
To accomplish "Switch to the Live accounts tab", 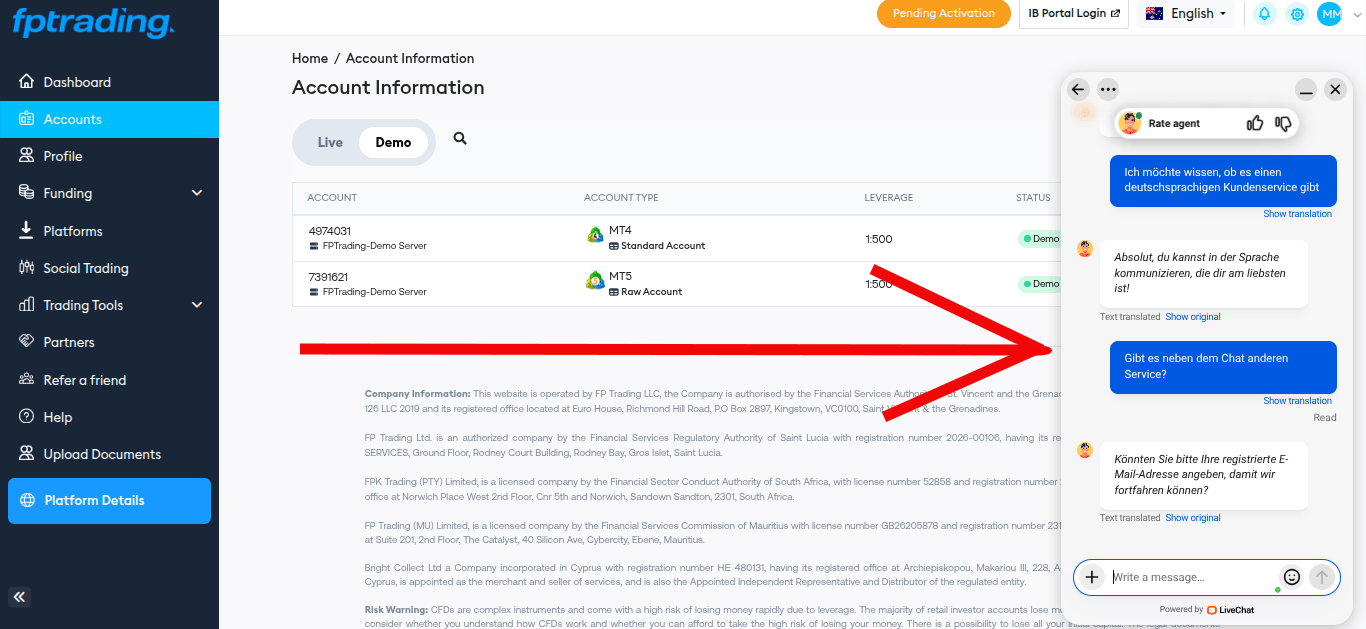I will 330,142.
